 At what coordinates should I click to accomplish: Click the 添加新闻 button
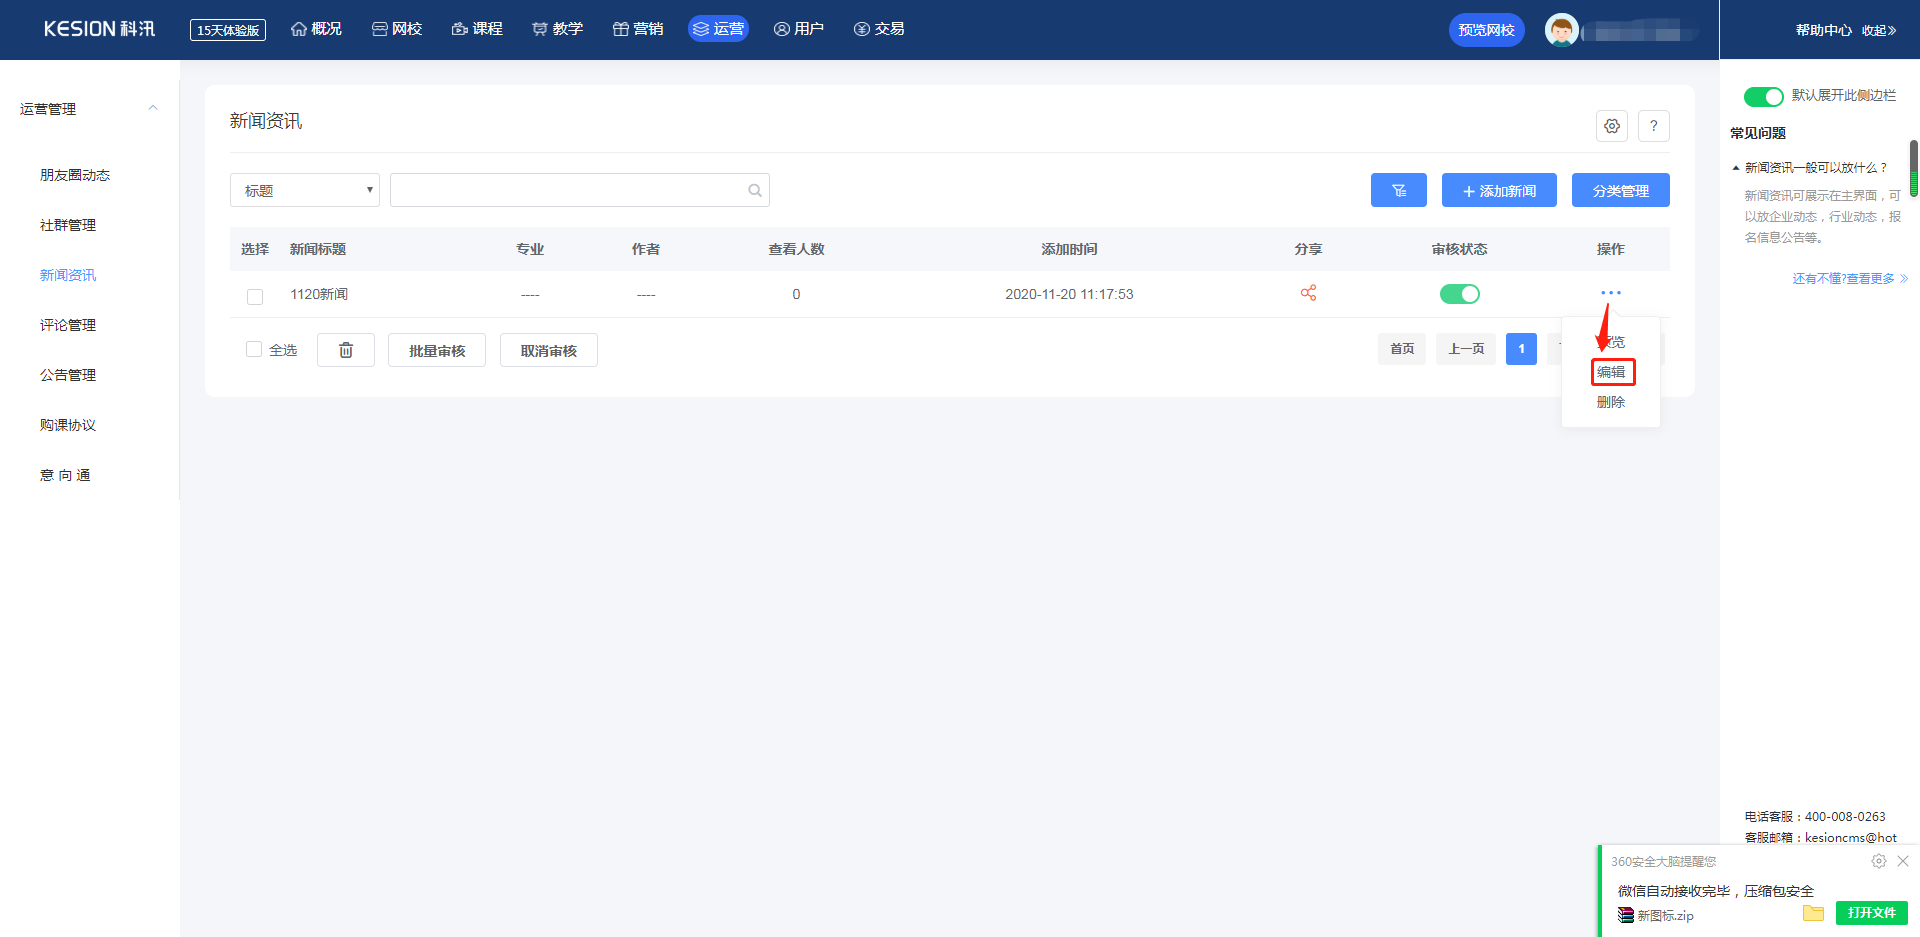pyautogui.click(x=1499, y=190)
